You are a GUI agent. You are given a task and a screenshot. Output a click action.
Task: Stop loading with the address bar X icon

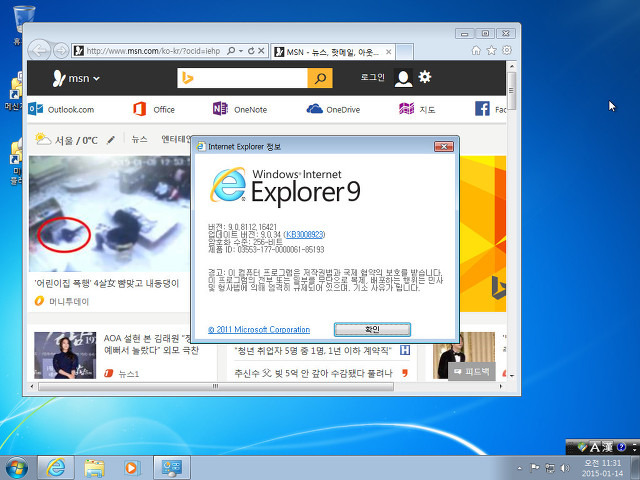(x=261, y=51)
